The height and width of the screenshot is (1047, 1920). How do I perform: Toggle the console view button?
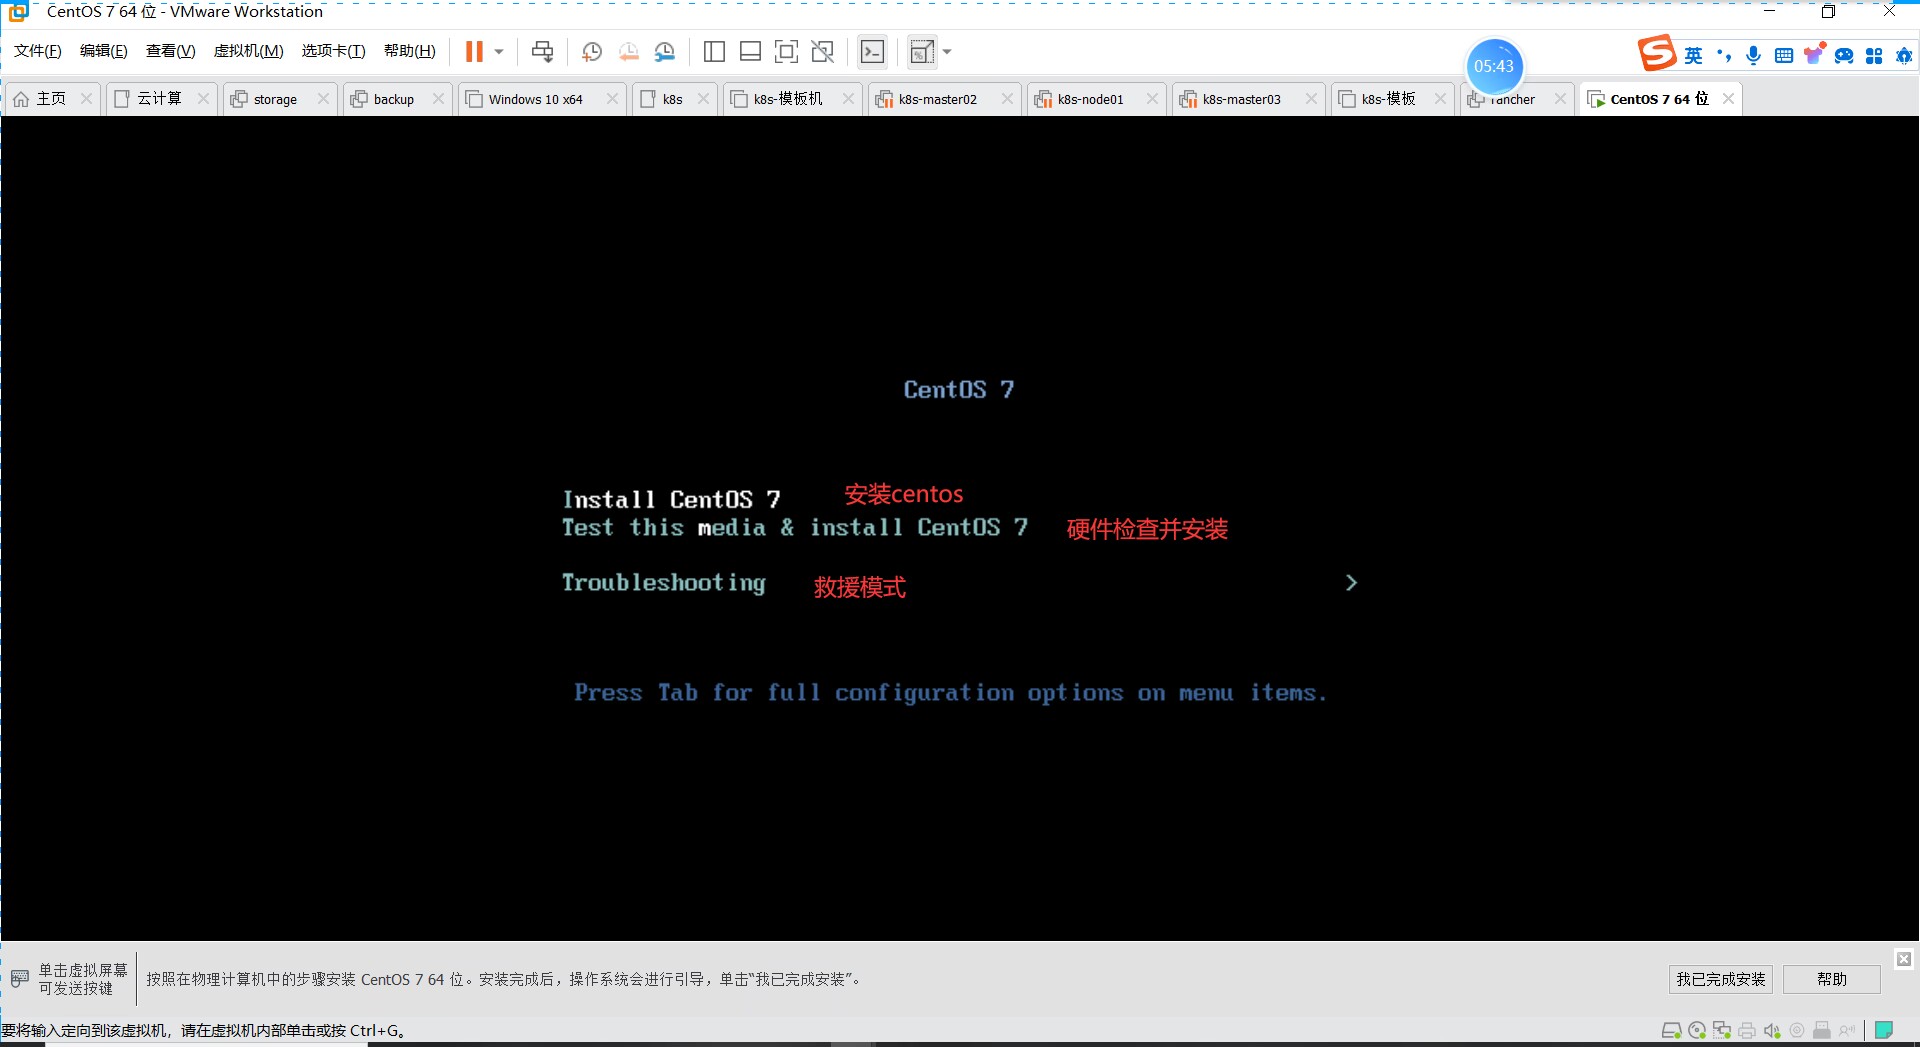(872, 52)
